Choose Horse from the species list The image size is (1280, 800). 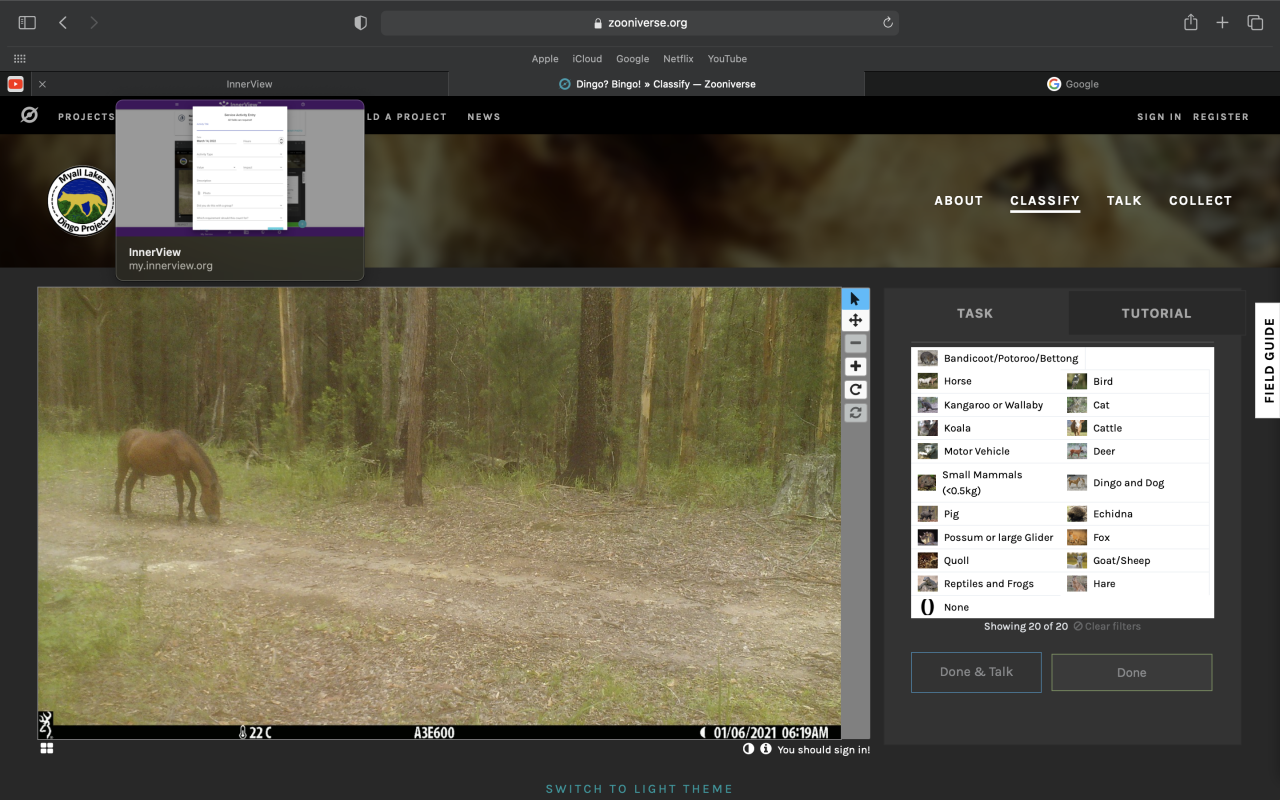pyautogui.click(x=957, y=381)
